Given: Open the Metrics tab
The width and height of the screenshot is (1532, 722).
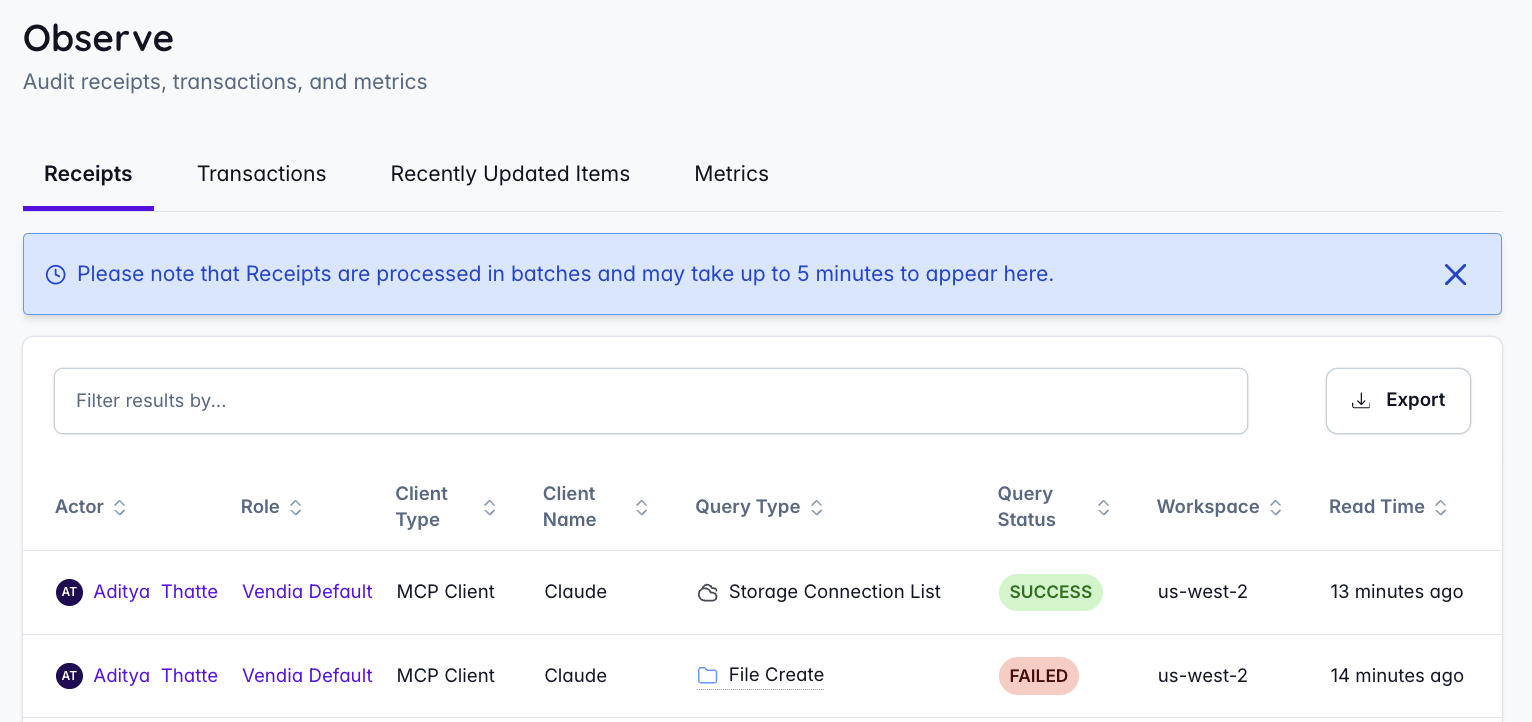Looking at the screenshot, I should click(731, 174).
